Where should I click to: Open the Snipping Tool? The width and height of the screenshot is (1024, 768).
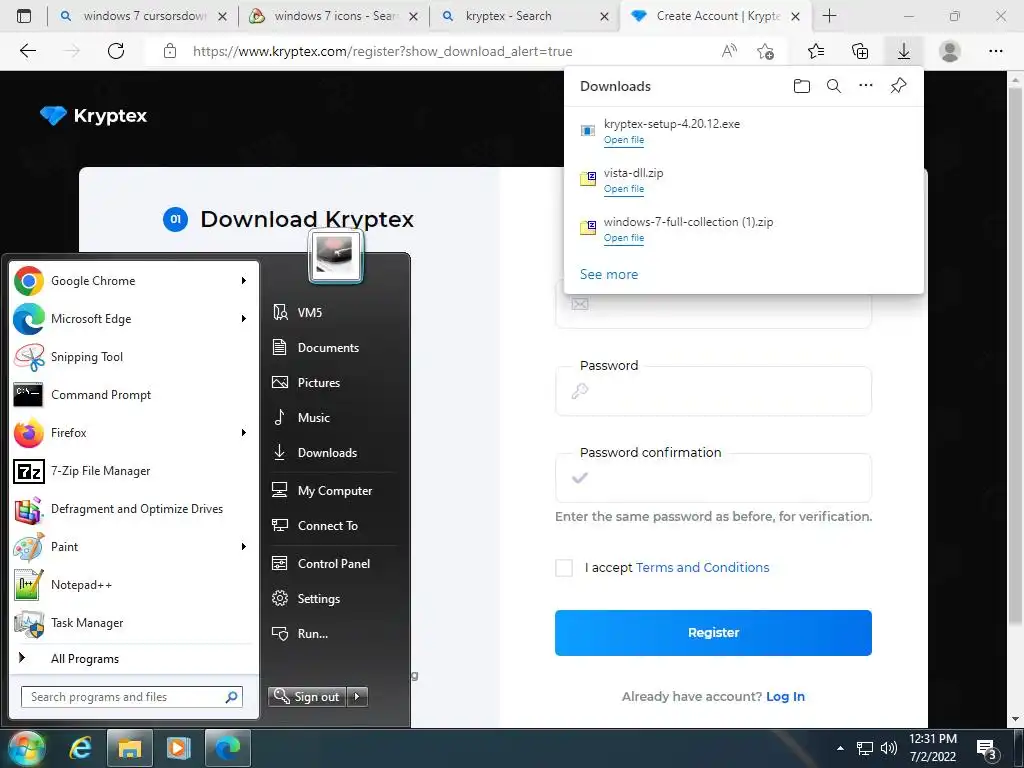(134, 357)
